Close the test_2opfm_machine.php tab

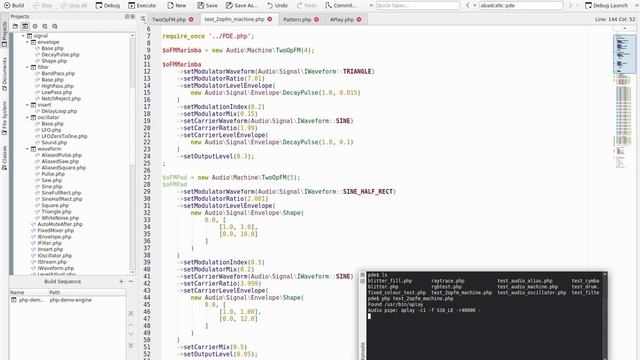[270, 19]
